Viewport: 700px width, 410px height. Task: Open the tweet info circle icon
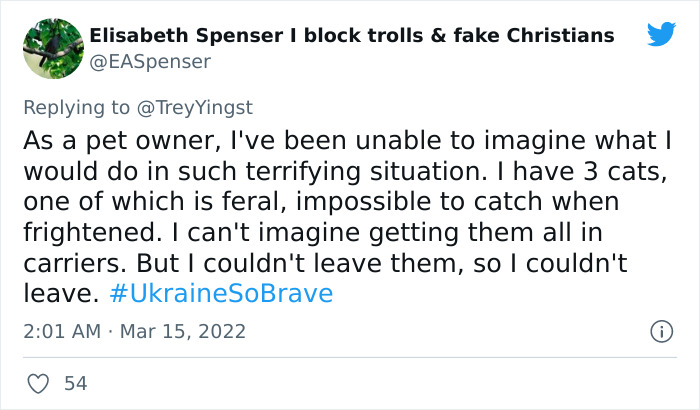(660, 331)
